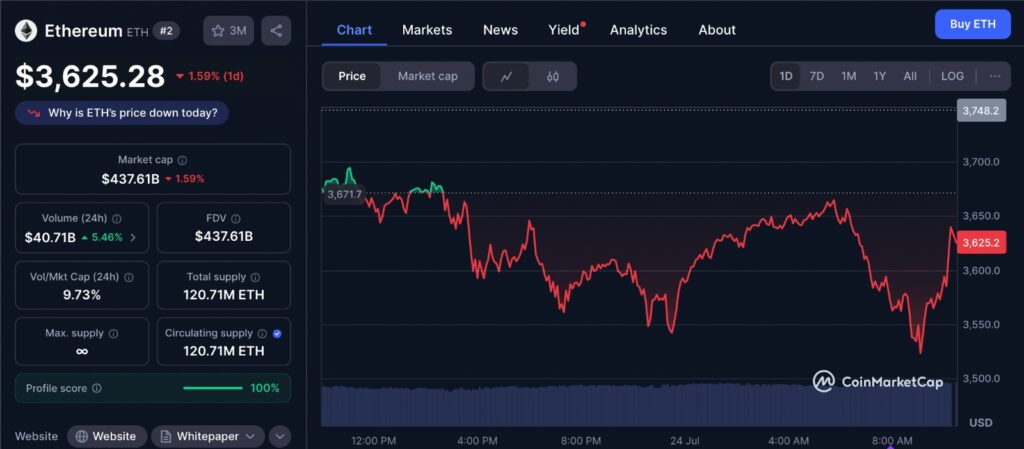Open Circulating supply info icon
Viewport: 1024px width, 449px height.
pos(263,333)
